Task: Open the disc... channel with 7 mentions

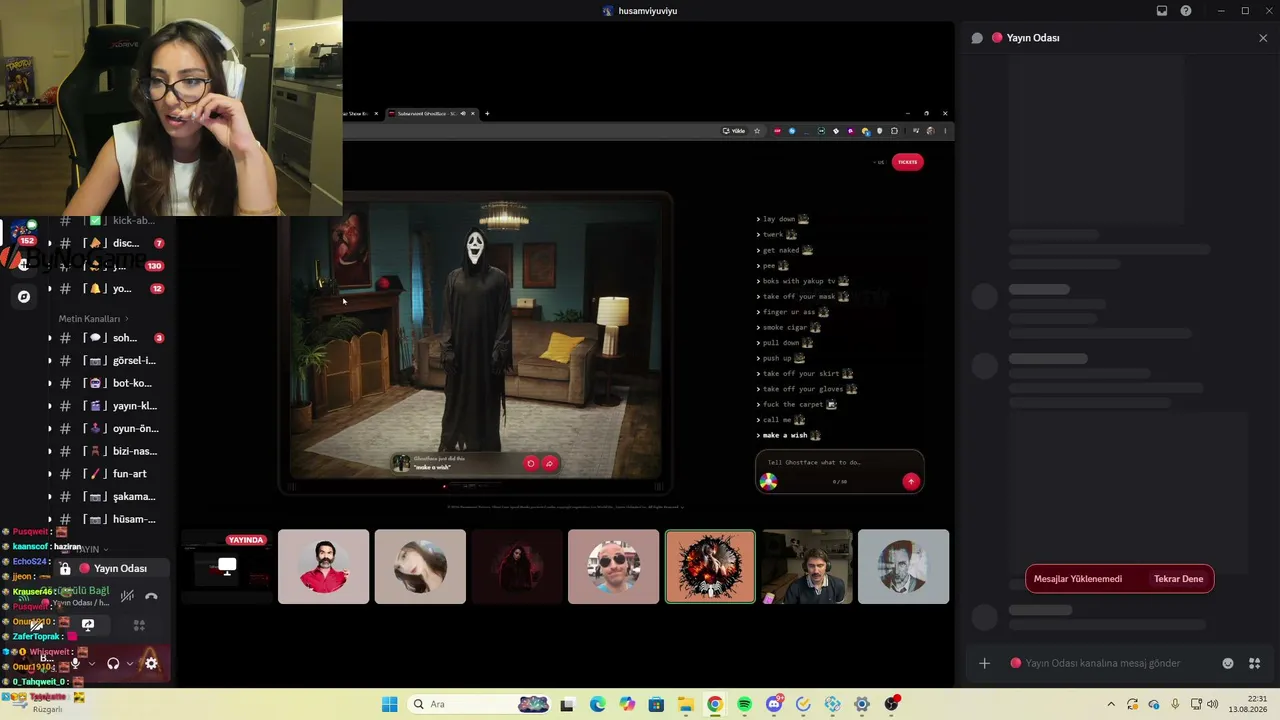Action: click(108, 243)
